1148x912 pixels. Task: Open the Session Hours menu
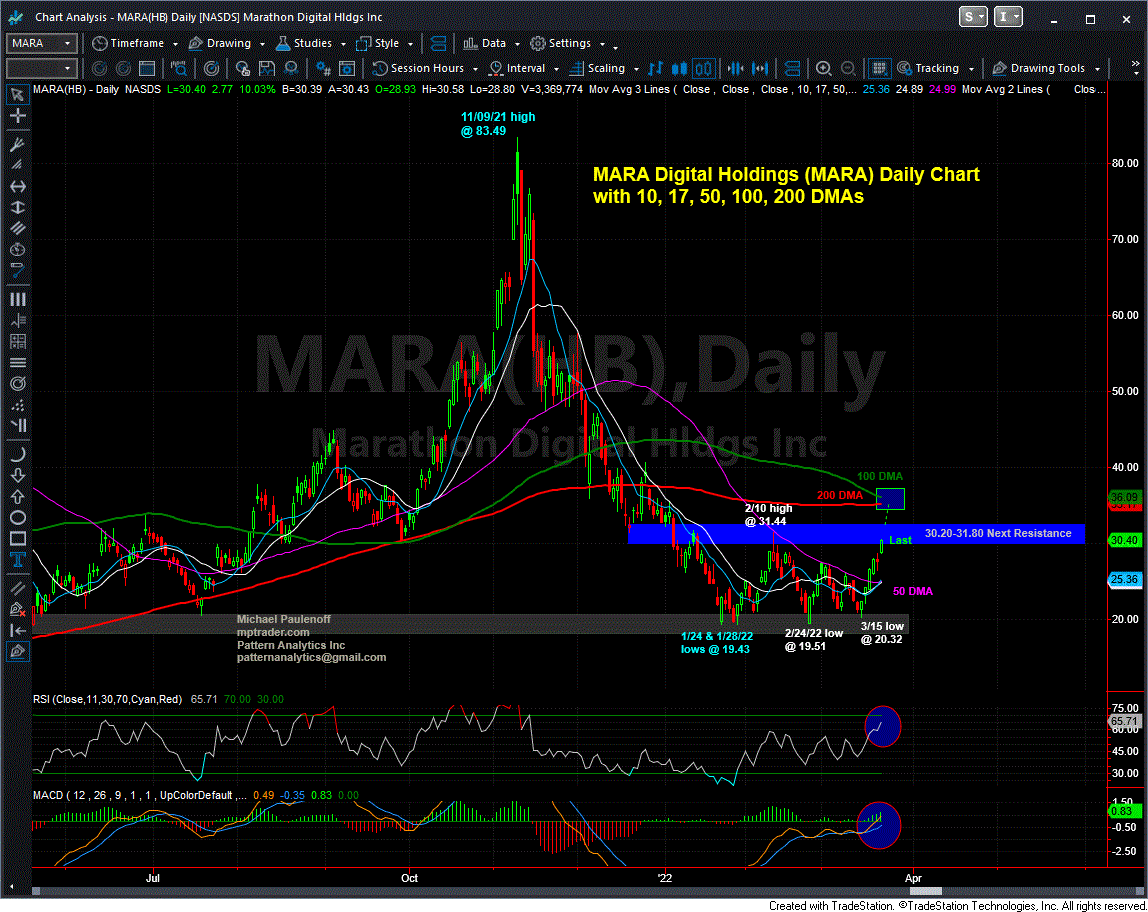pos(425,69)
